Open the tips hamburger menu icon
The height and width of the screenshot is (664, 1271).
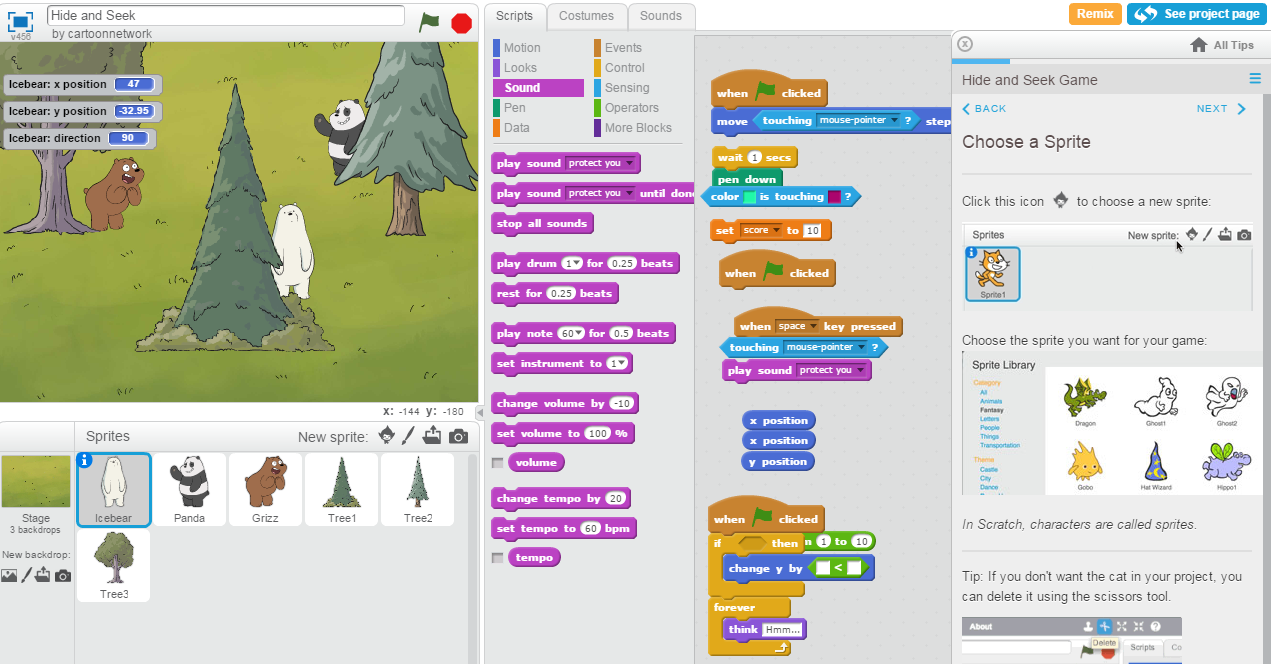pyautogui.click(x=1255, y=79)
